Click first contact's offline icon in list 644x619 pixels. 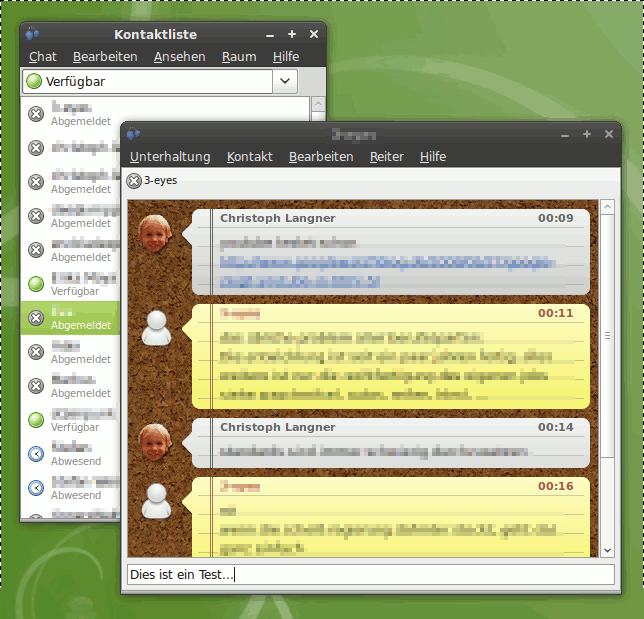pyautogui.click(x=36, y=114)
